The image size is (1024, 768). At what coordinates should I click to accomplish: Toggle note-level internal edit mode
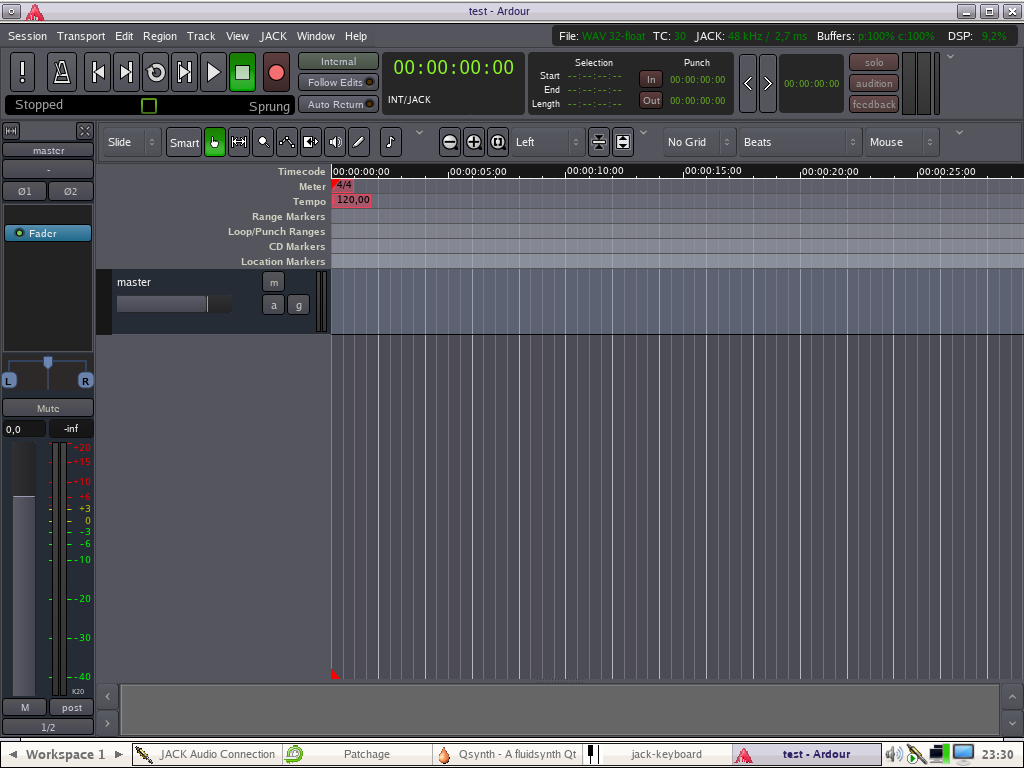pos(391,142)
